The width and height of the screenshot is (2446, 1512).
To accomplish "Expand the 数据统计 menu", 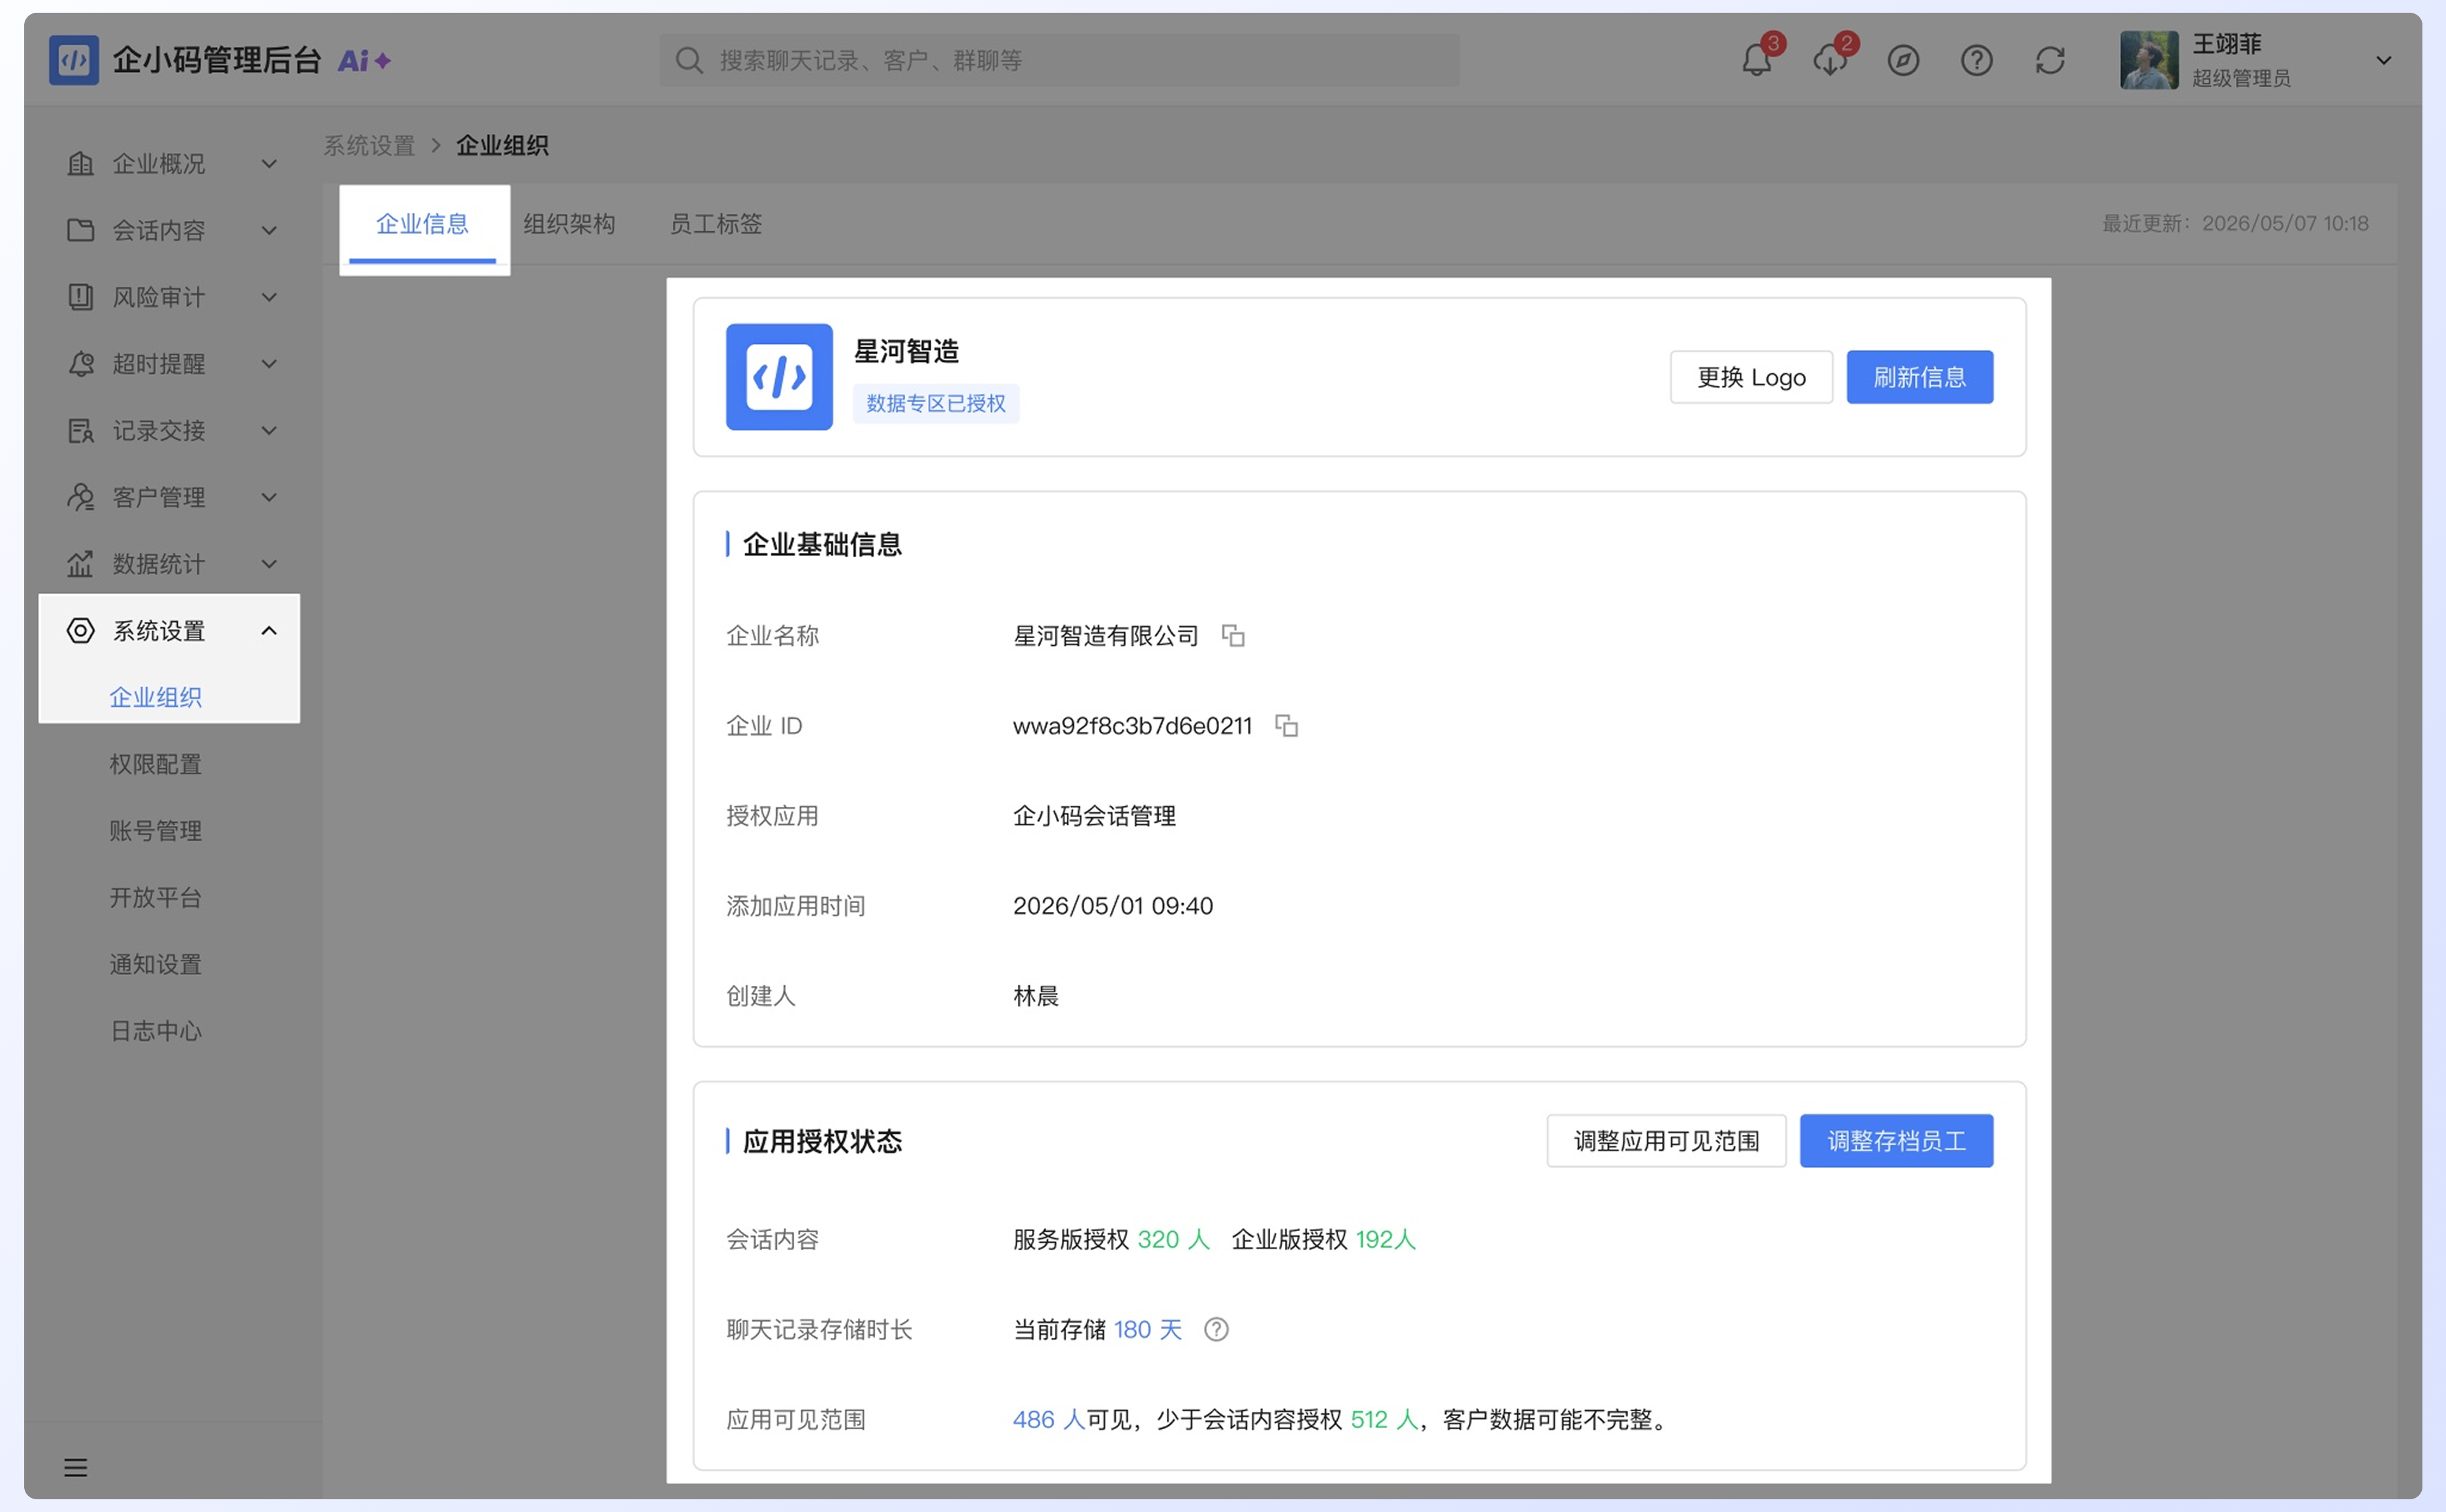I will tap(169, 564).
